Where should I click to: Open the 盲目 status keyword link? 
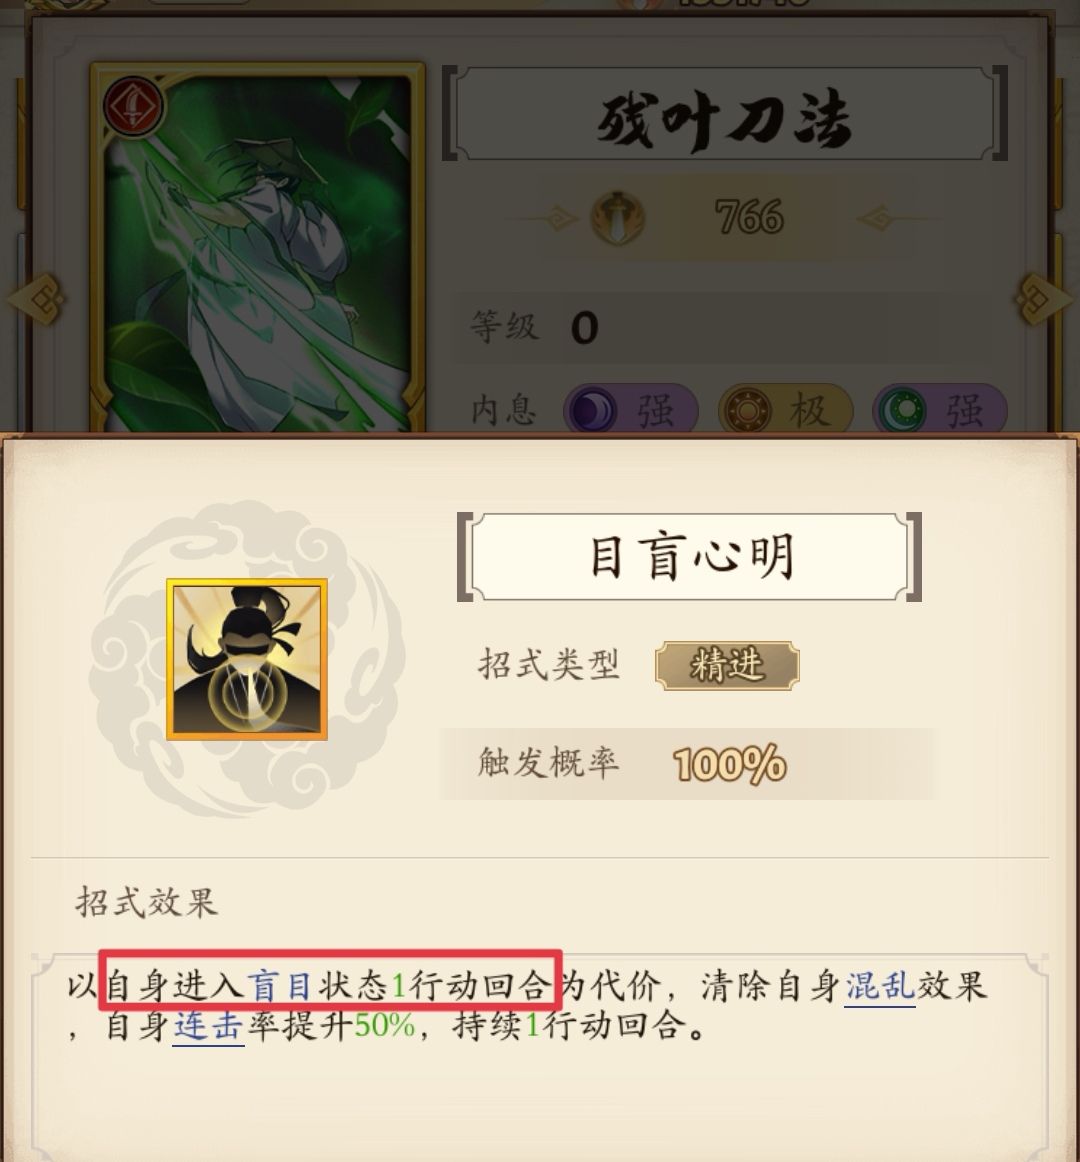280,986
